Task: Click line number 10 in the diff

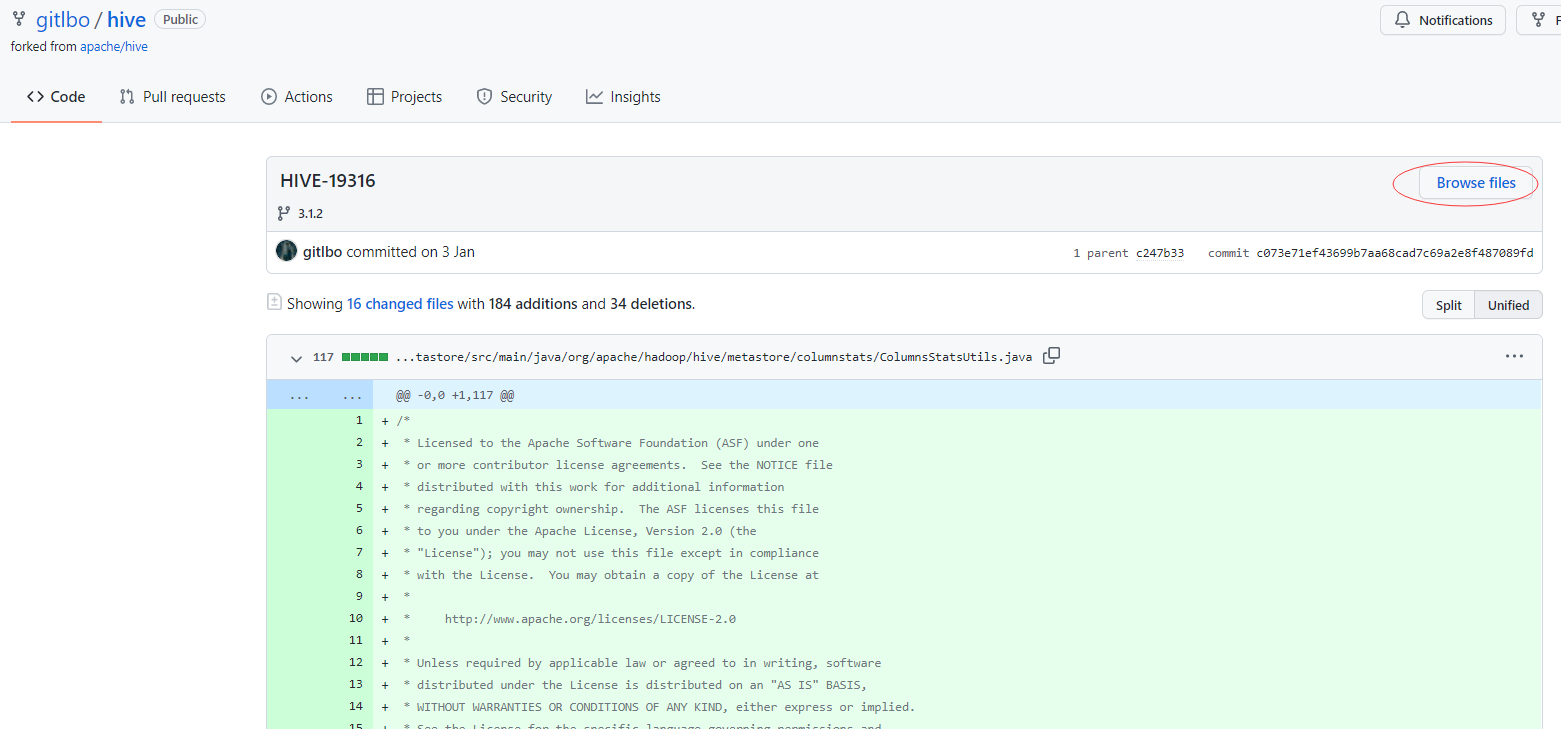Action: coord(356,618)
